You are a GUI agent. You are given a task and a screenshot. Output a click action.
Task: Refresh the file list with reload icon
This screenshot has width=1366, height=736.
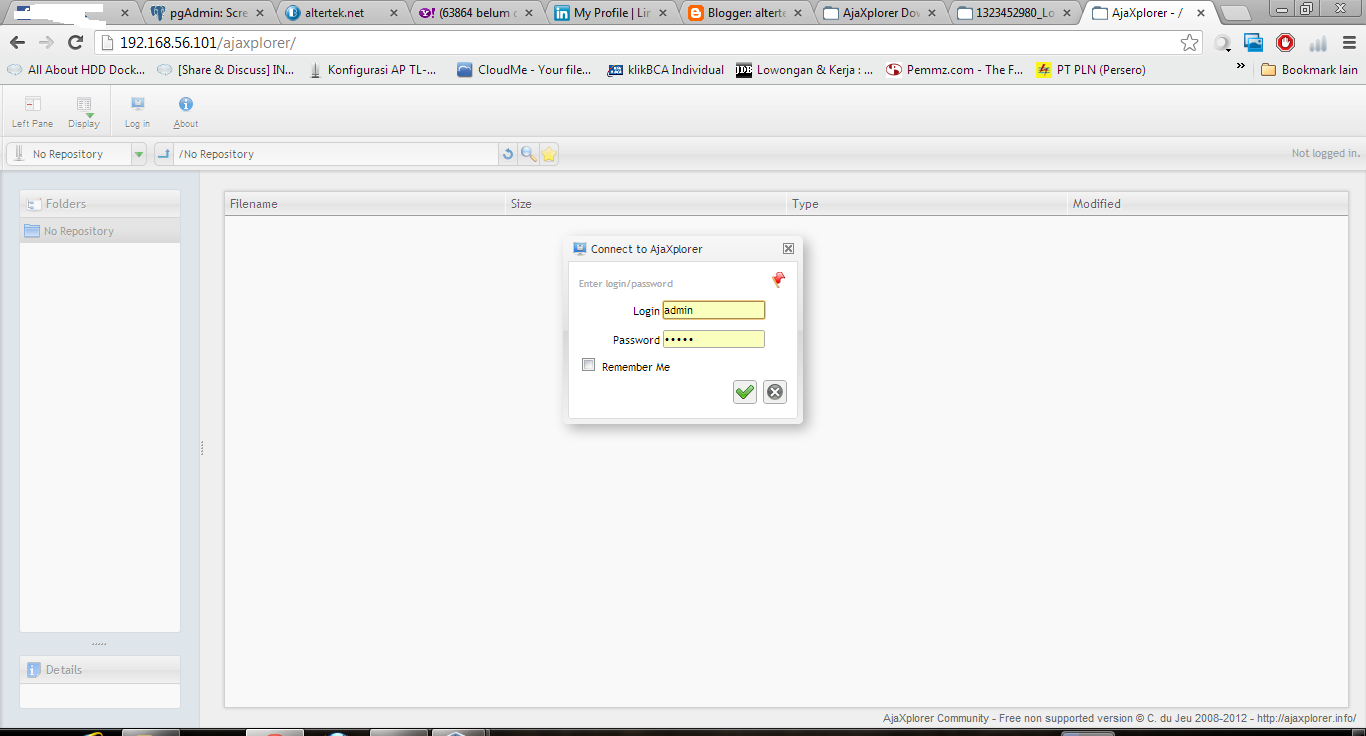click(x=508, y=154)
